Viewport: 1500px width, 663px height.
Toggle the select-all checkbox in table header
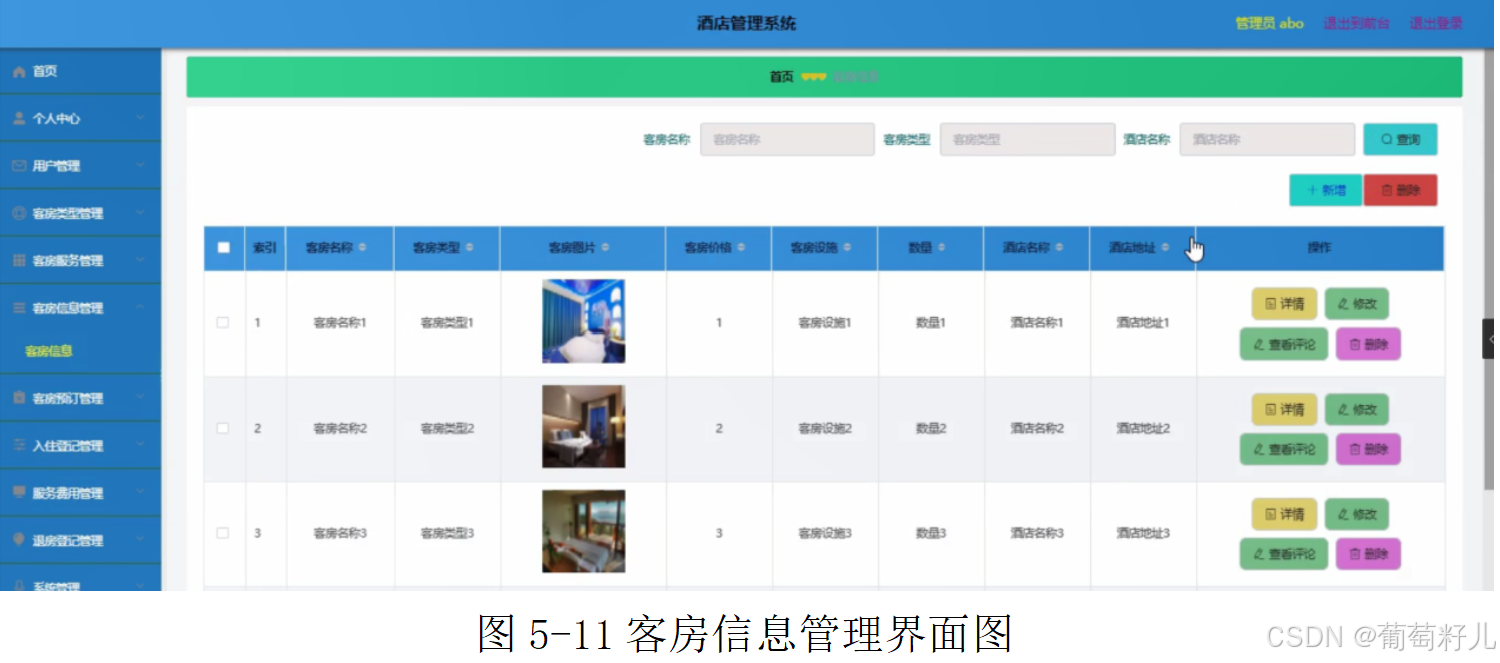[224, 247]
